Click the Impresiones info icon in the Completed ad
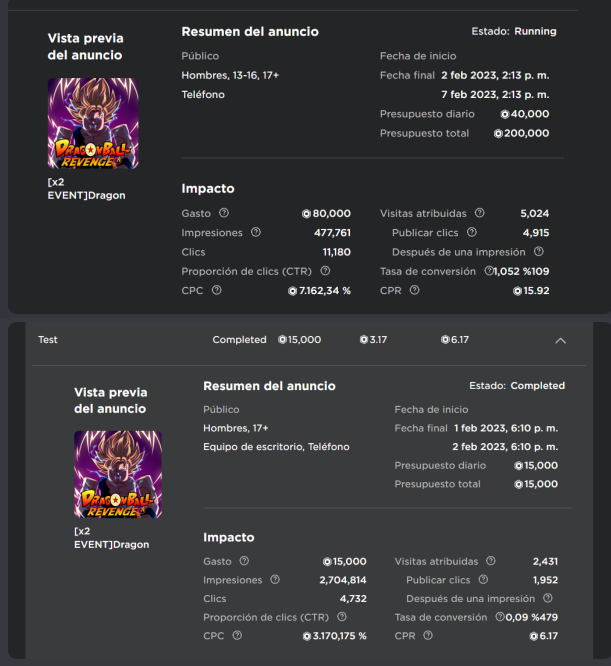 coord(275,579)
